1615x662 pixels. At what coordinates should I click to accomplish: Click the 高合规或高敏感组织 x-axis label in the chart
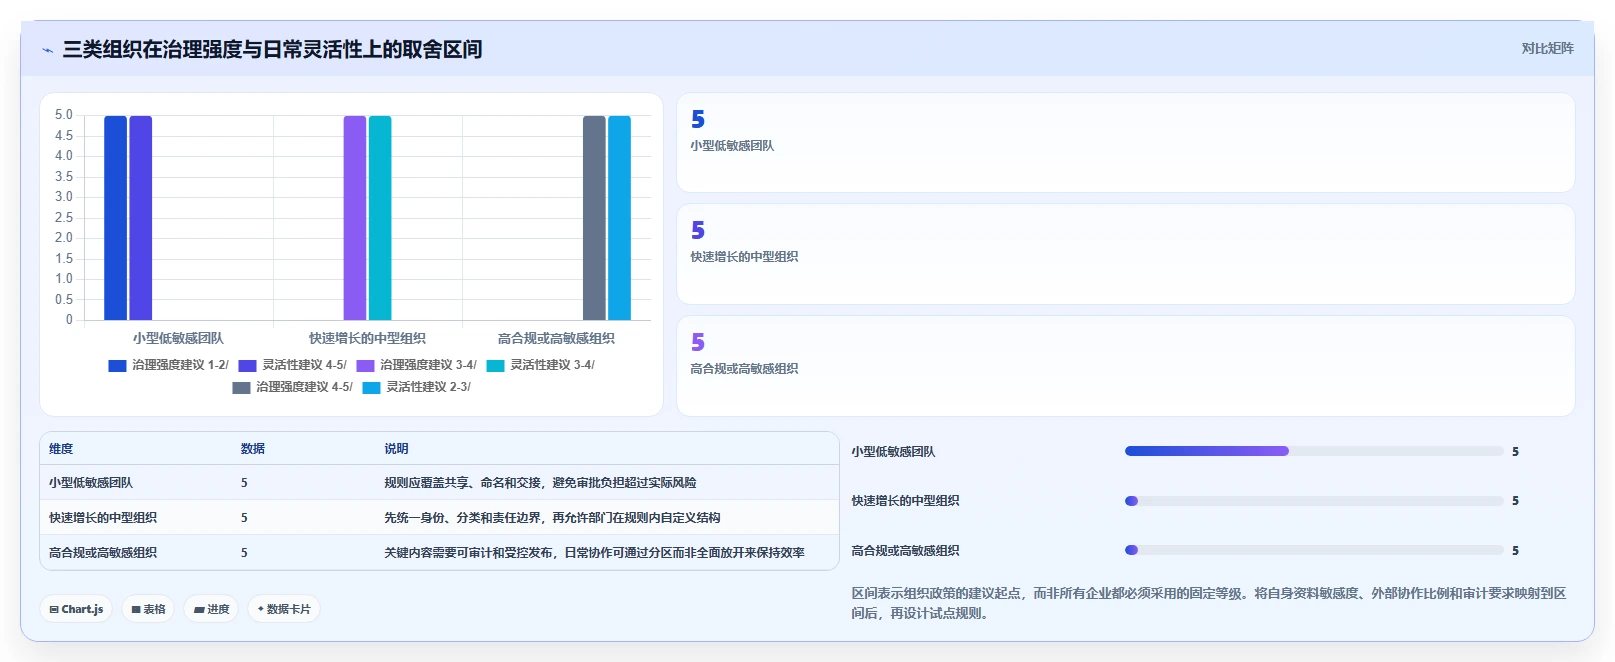pyautogui.click(x=556, y=339)
